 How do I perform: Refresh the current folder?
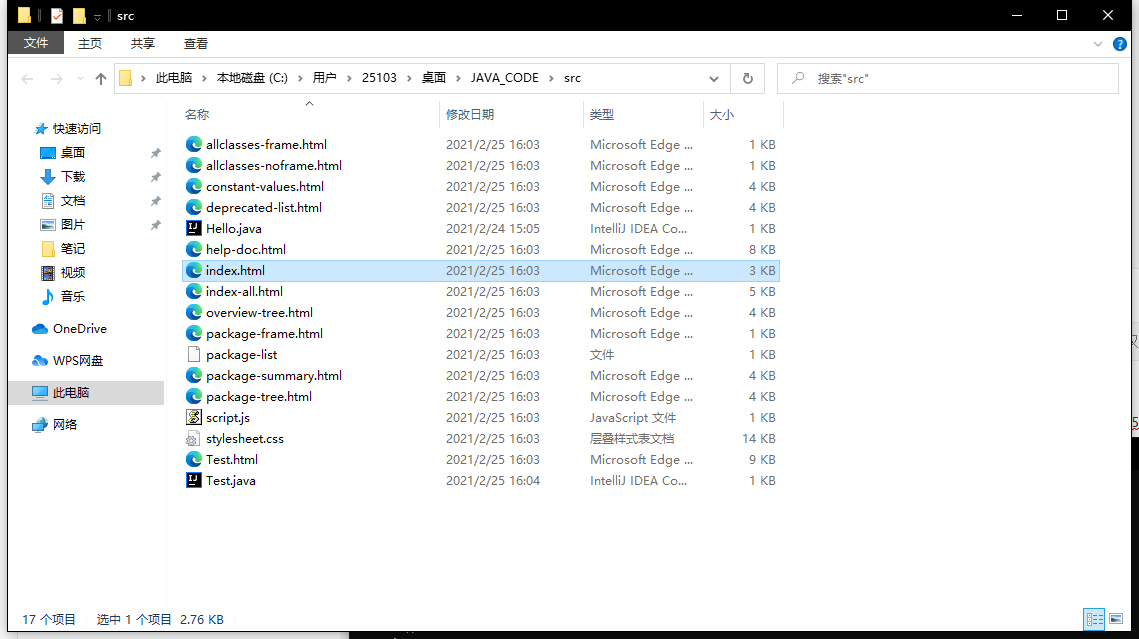[x=747, y=78]
